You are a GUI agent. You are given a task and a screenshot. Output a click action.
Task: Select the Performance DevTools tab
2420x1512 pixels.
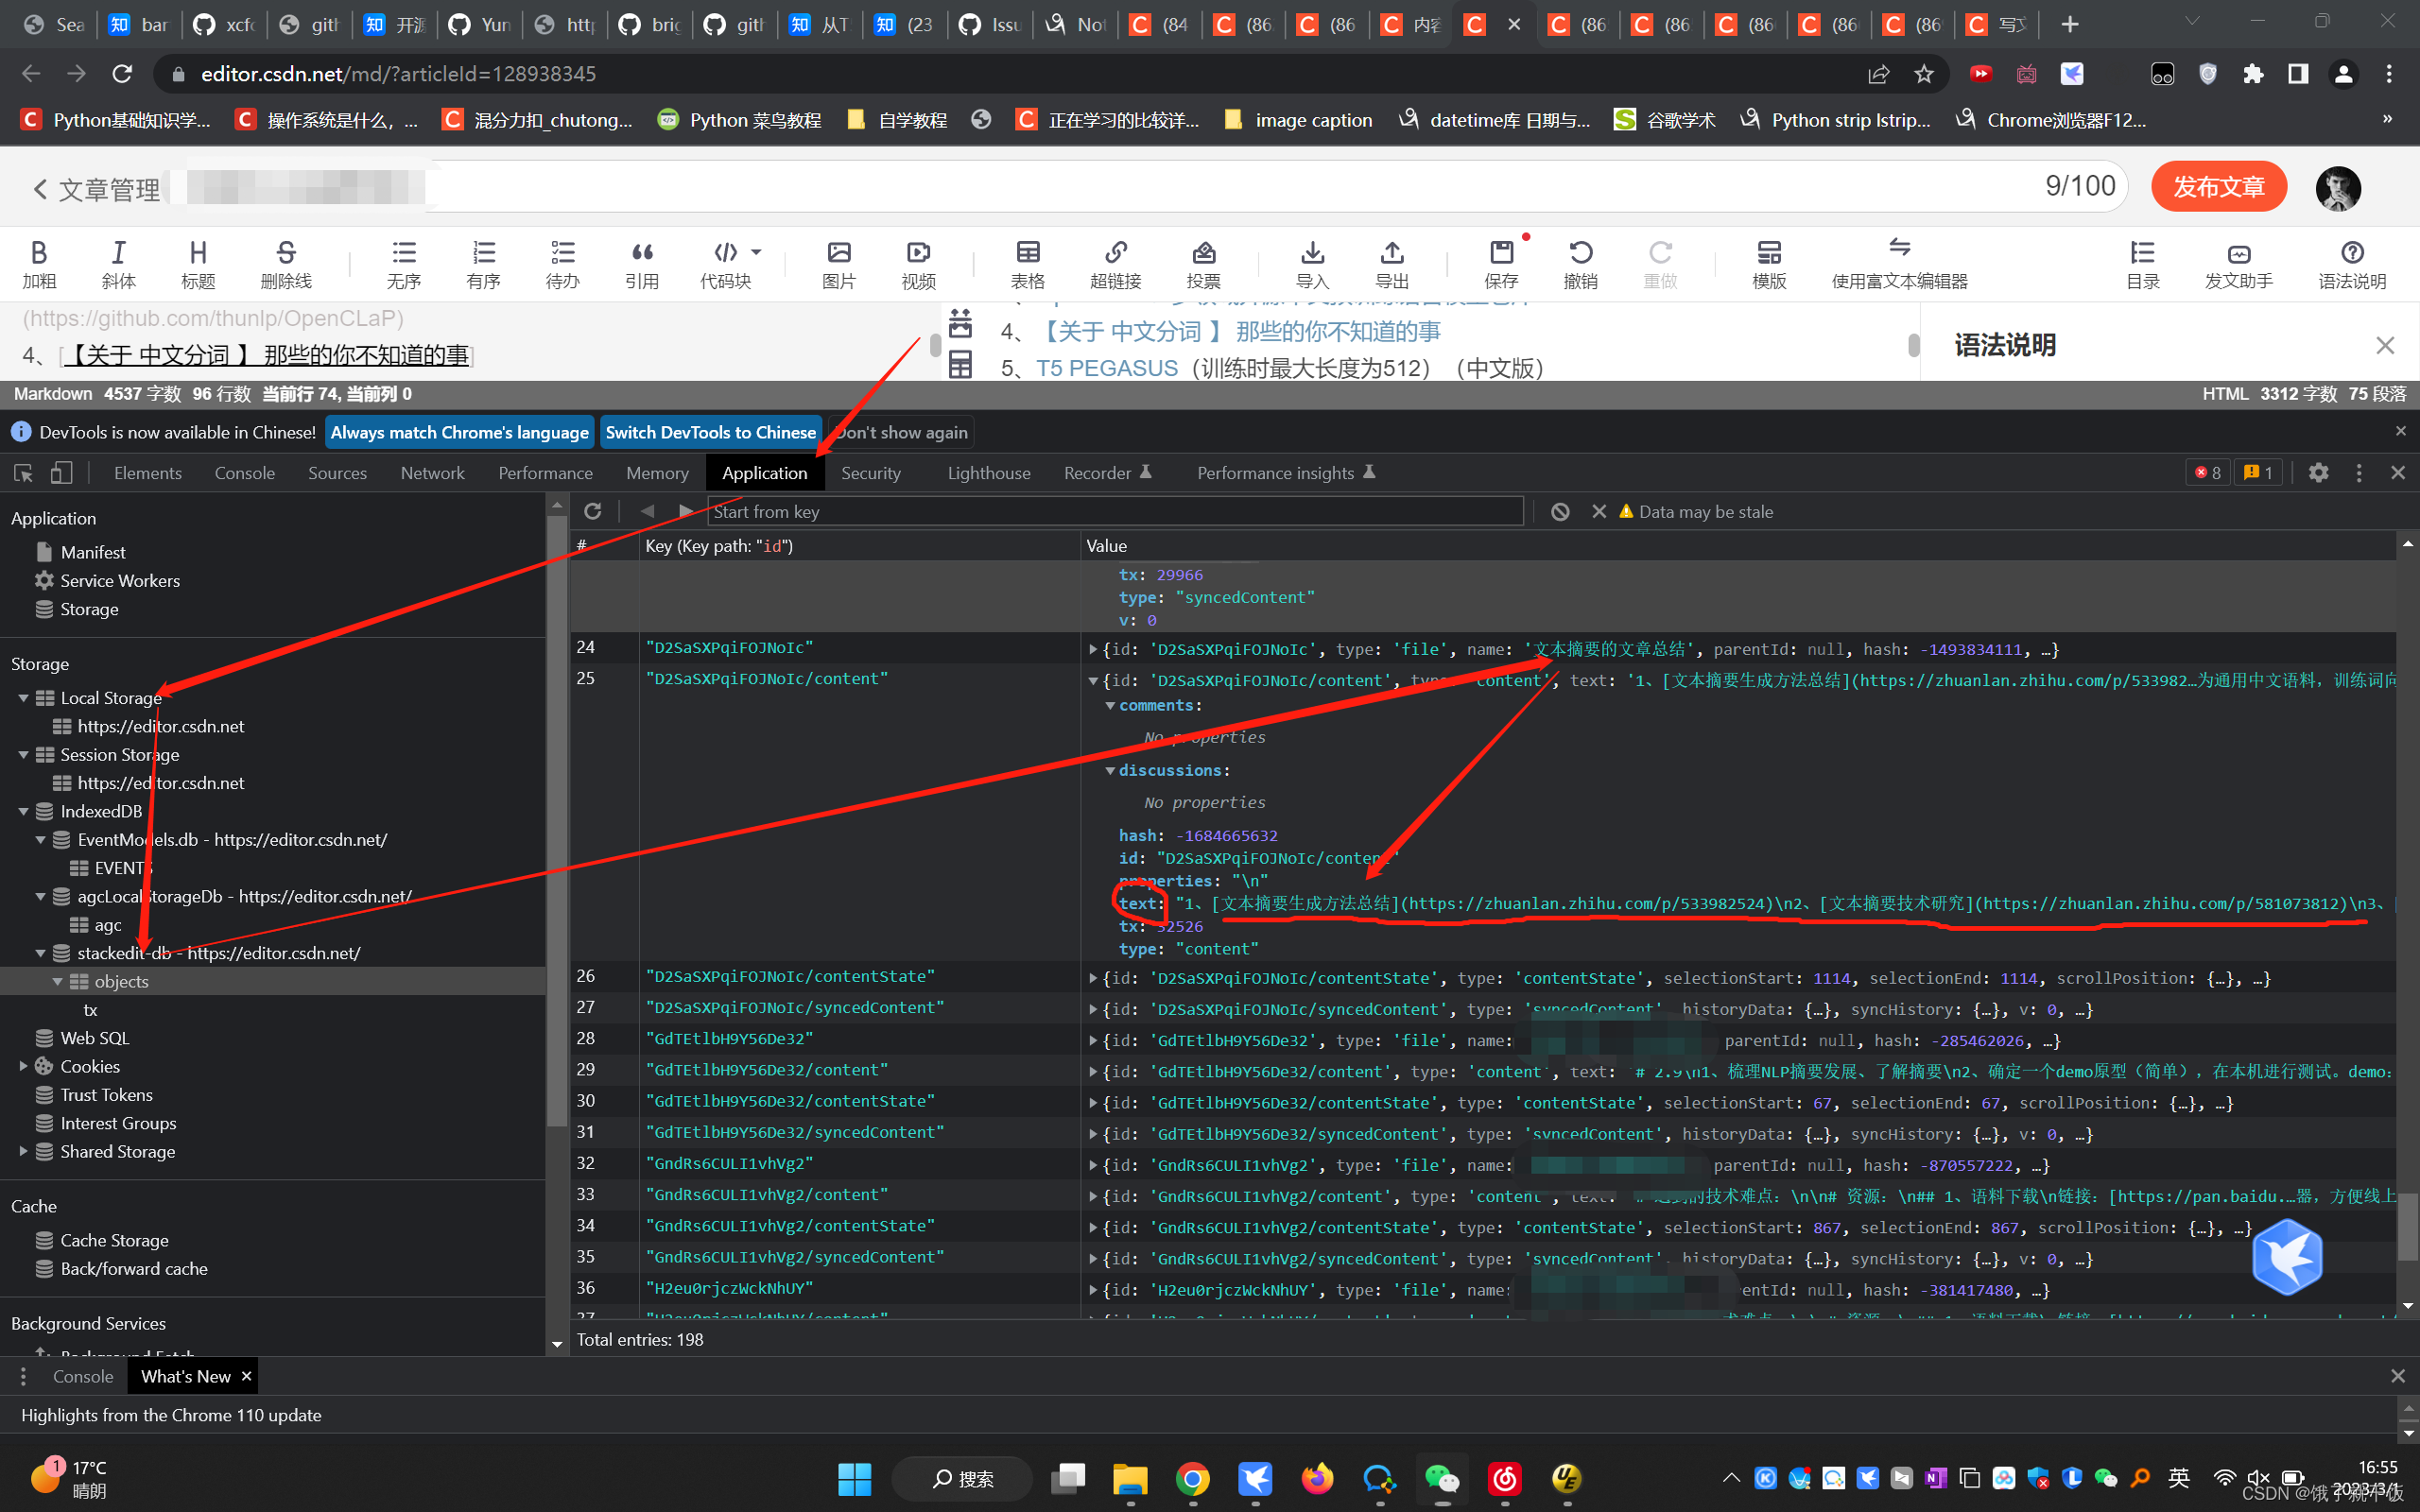[x=545, y=473]
